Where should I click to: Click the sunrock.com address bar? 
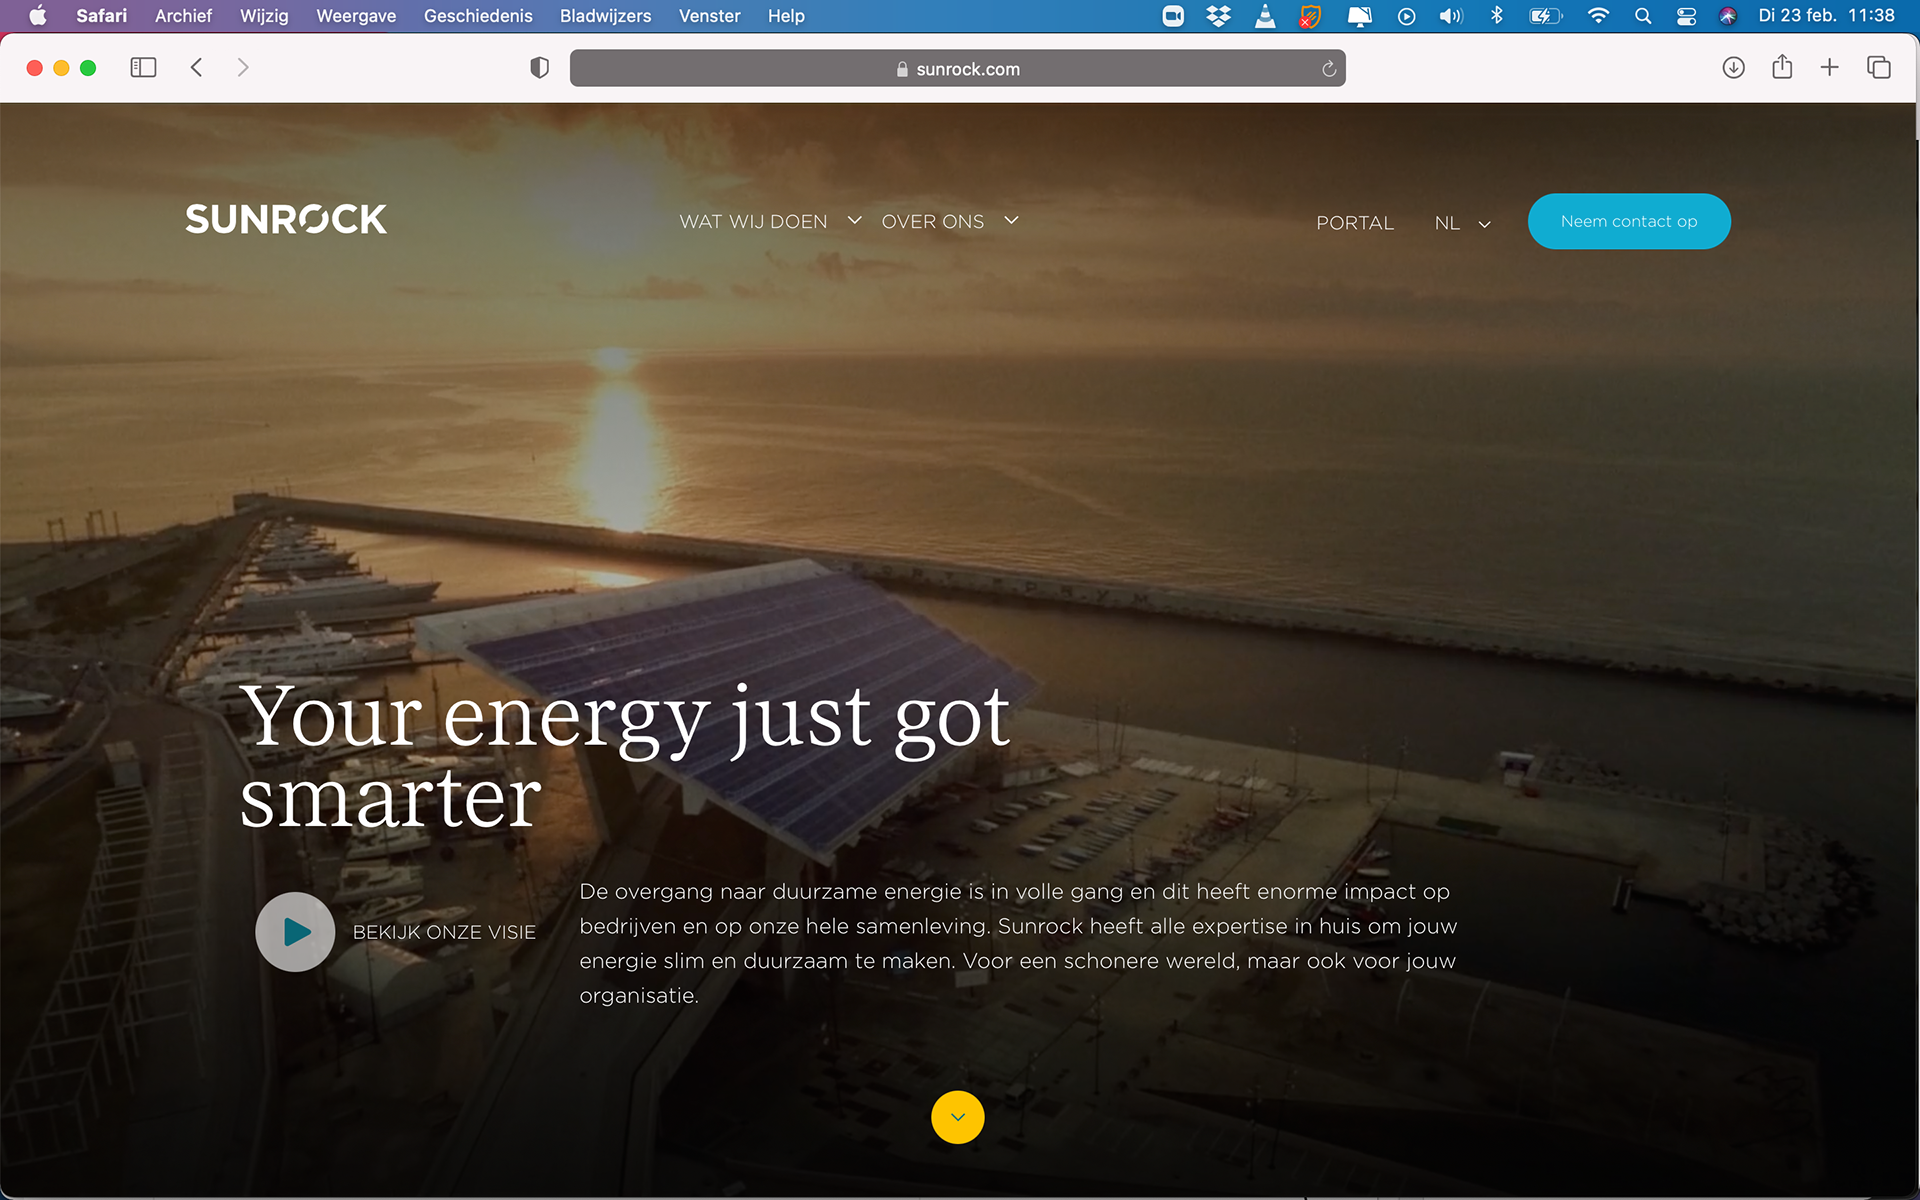957,69
